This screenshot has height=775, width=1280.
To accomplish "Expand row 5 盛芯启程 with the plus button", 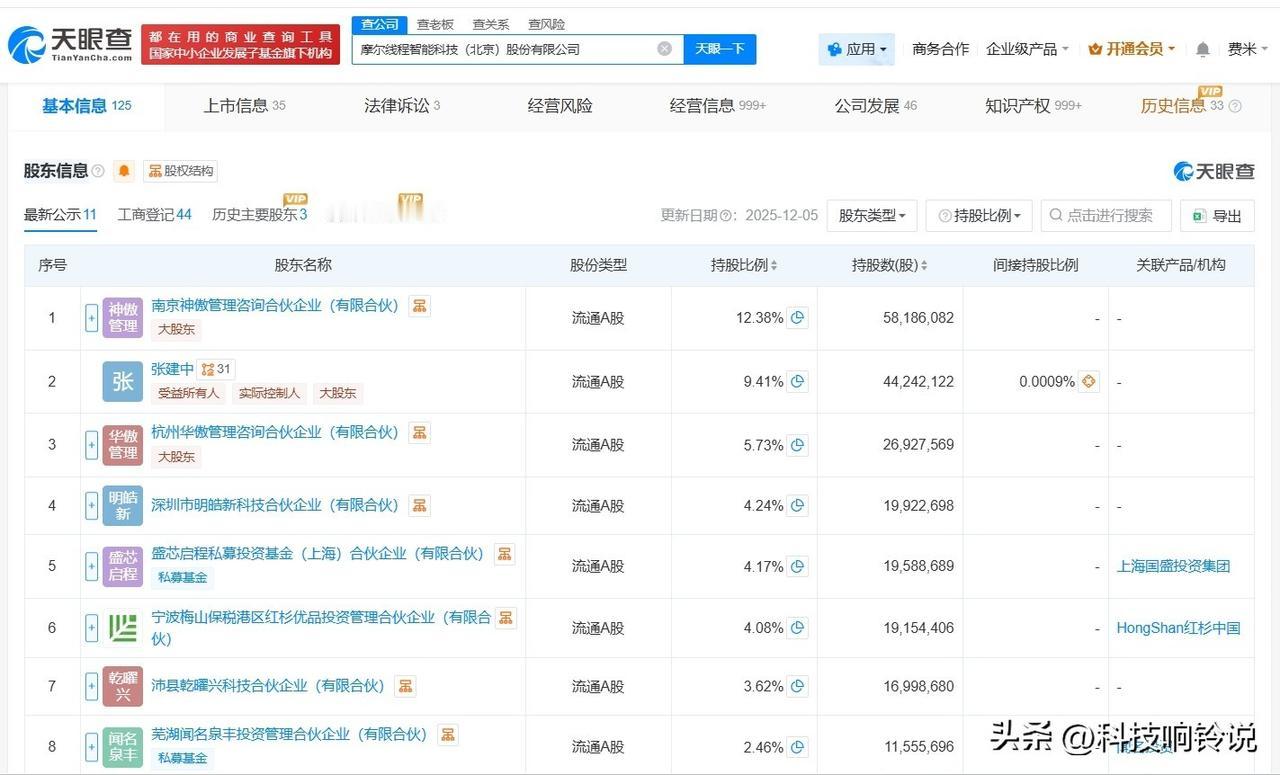I will click(91, 566).
